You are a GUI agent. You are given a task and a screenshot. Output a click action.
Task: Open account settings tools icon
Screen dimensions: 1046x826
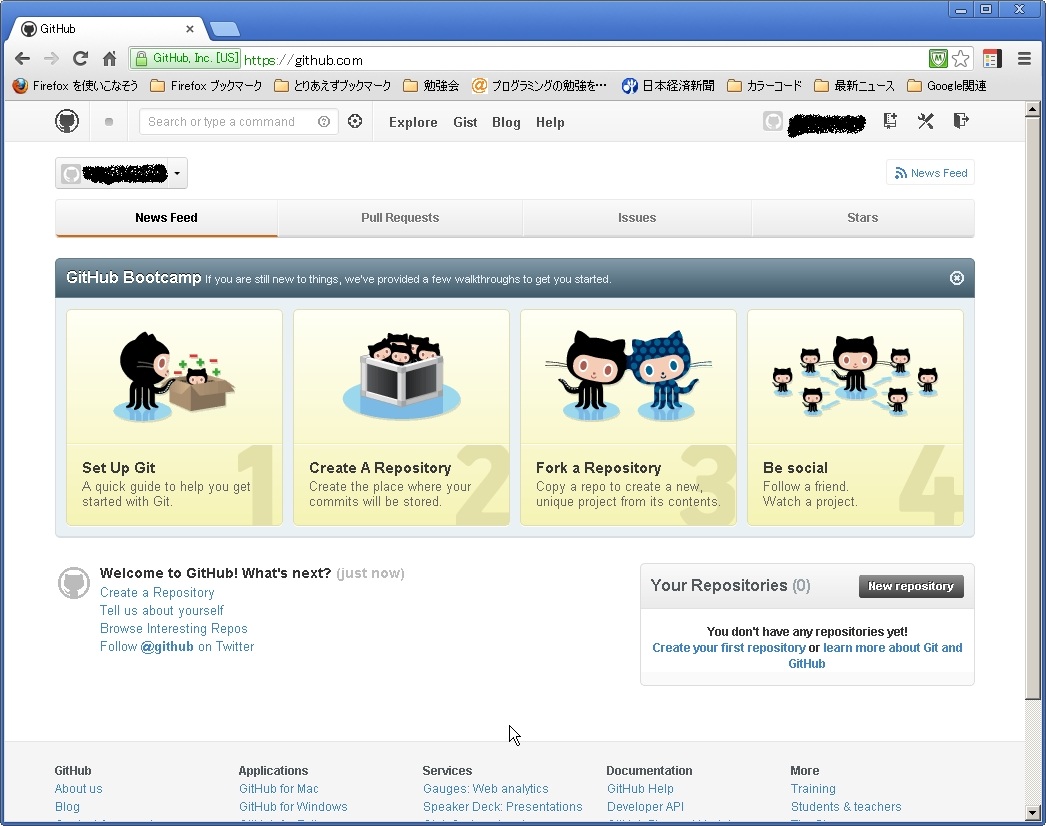click(x=925, y=121)
